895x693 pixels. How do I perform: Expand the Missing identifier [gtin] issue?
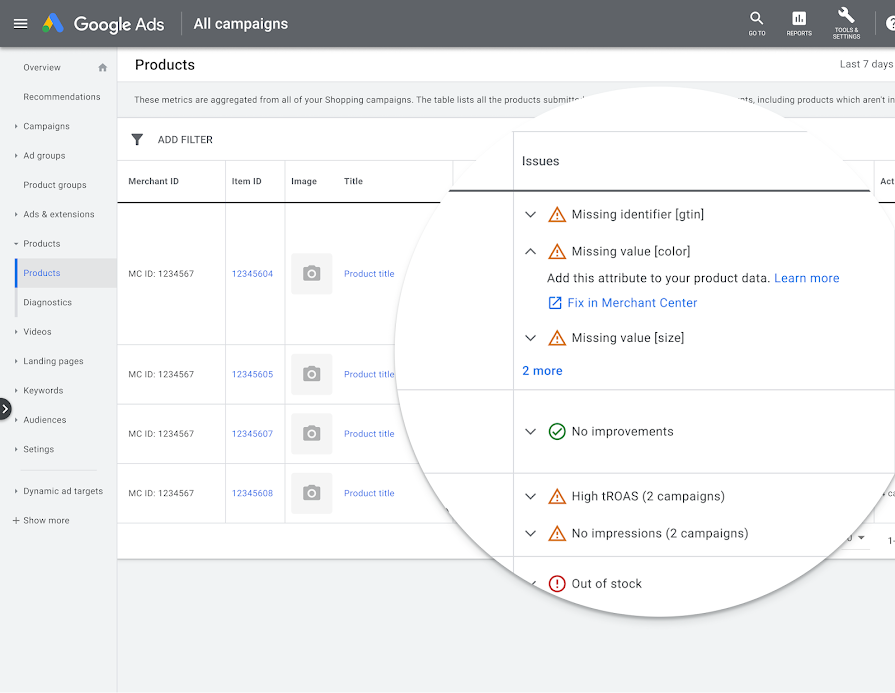click(x=530, y=215)
